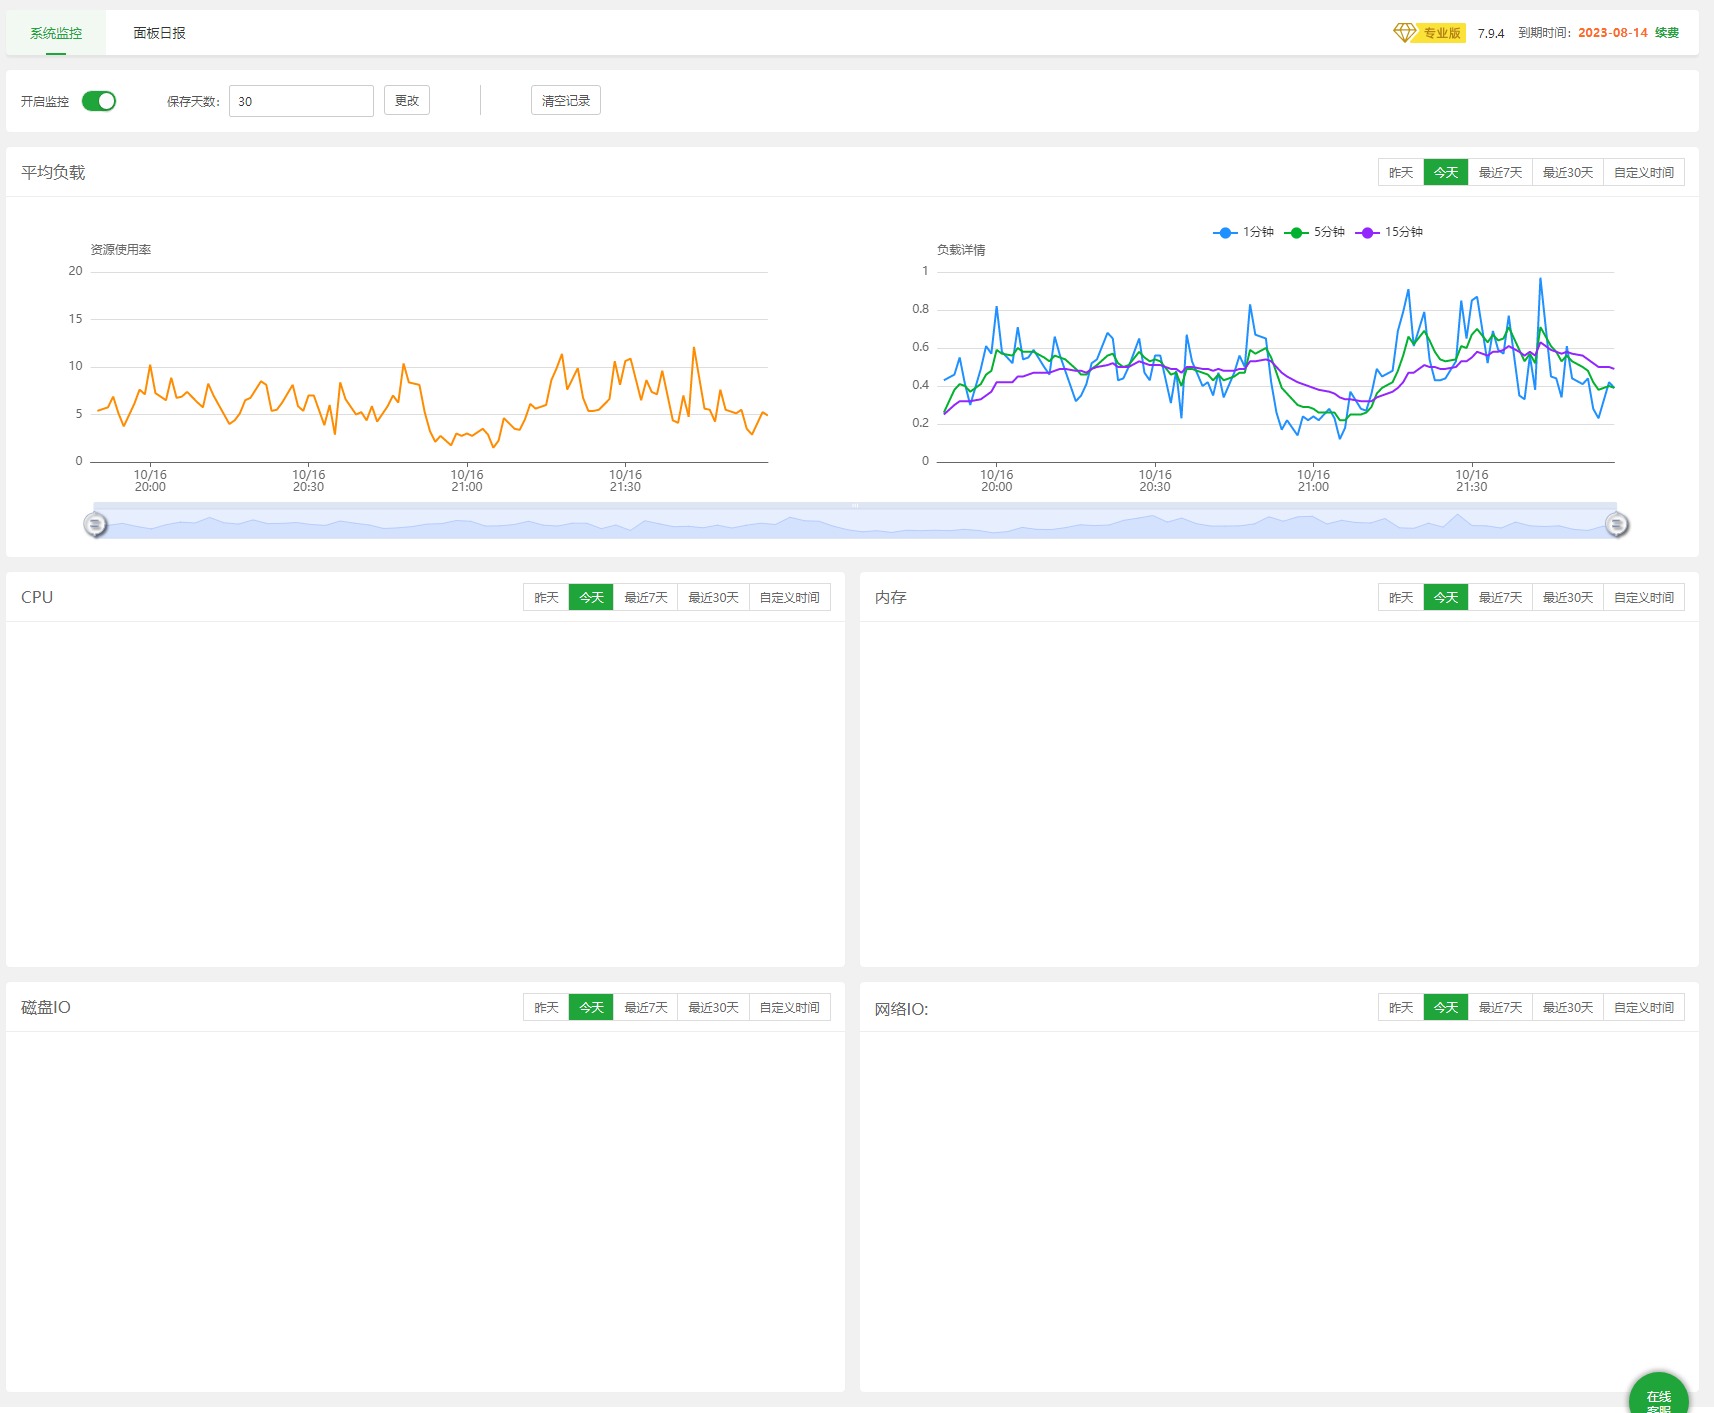Viewport: 1714px width, 1413px height.
Task: Click the 续费 renewal link
Action: 1667,33
